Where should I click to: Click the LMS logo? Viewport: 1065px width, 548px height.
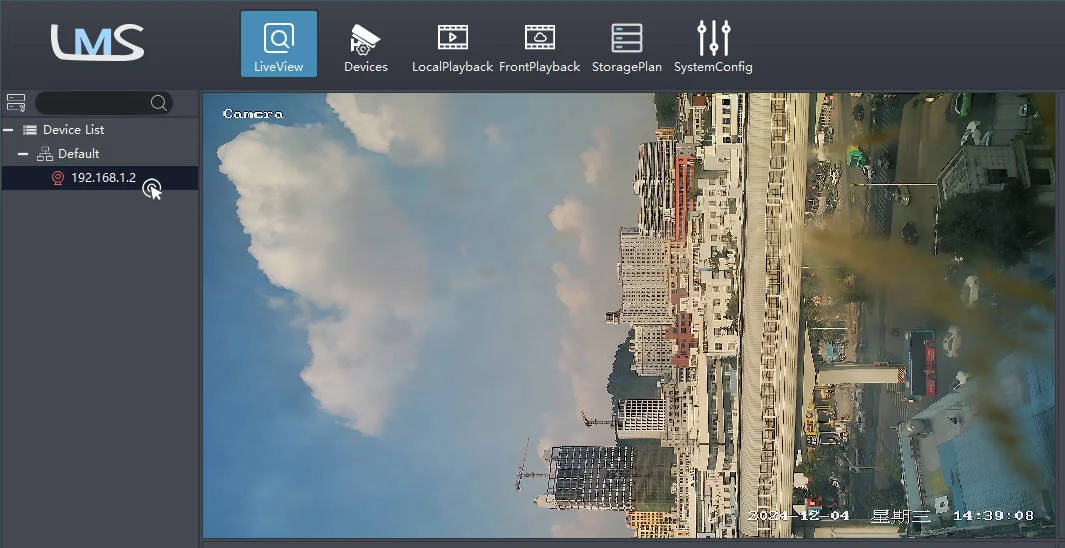(x=97, y=42)
